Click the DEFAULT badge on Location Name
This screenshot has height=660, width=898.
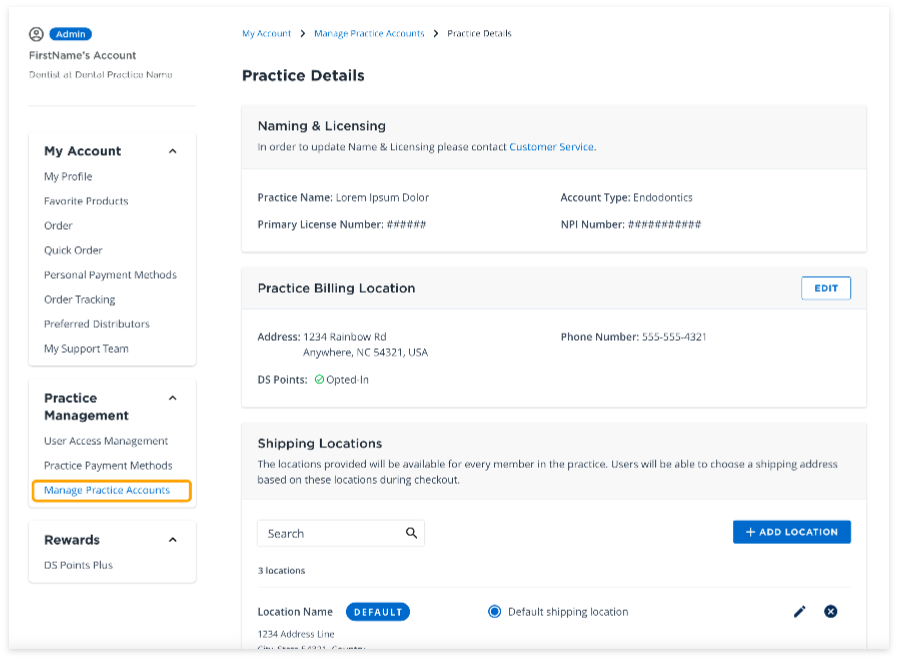(378, 612)
